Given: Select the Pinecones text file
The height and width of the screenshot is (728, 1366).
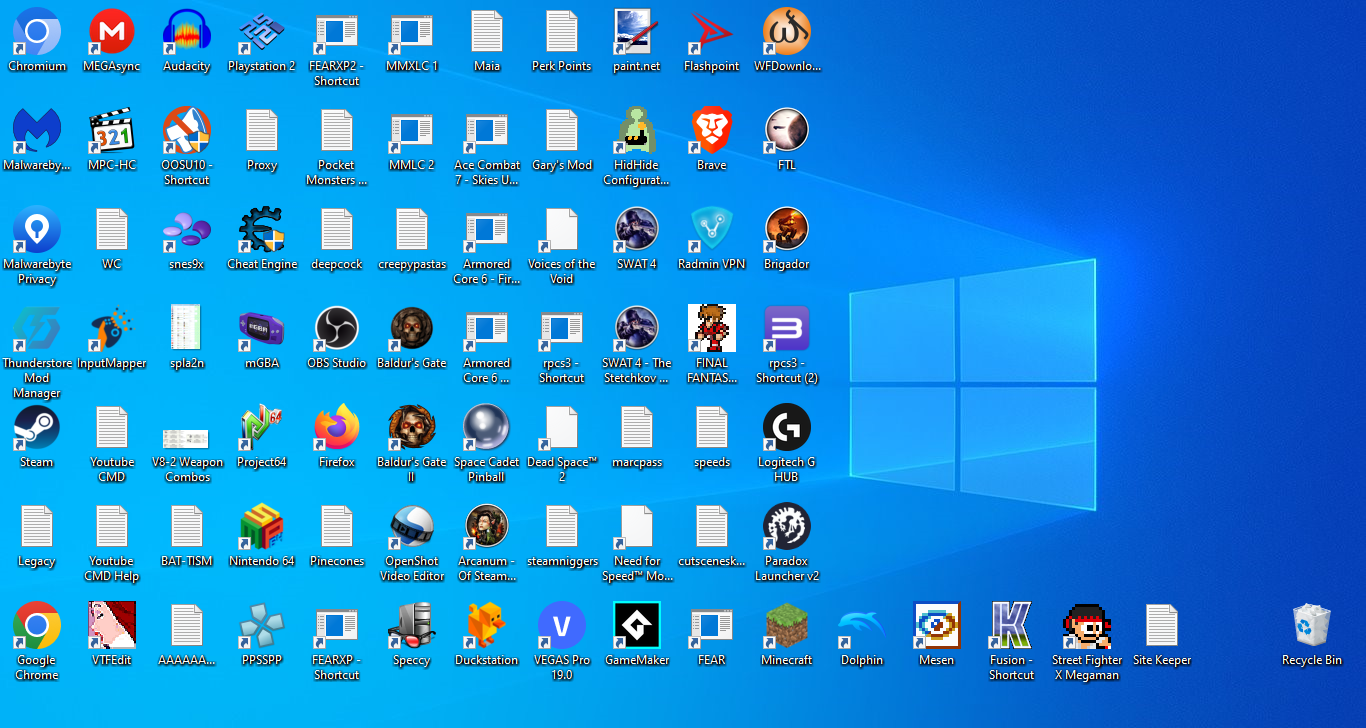Looking at the screenshot, I should (x=337, y=527).
